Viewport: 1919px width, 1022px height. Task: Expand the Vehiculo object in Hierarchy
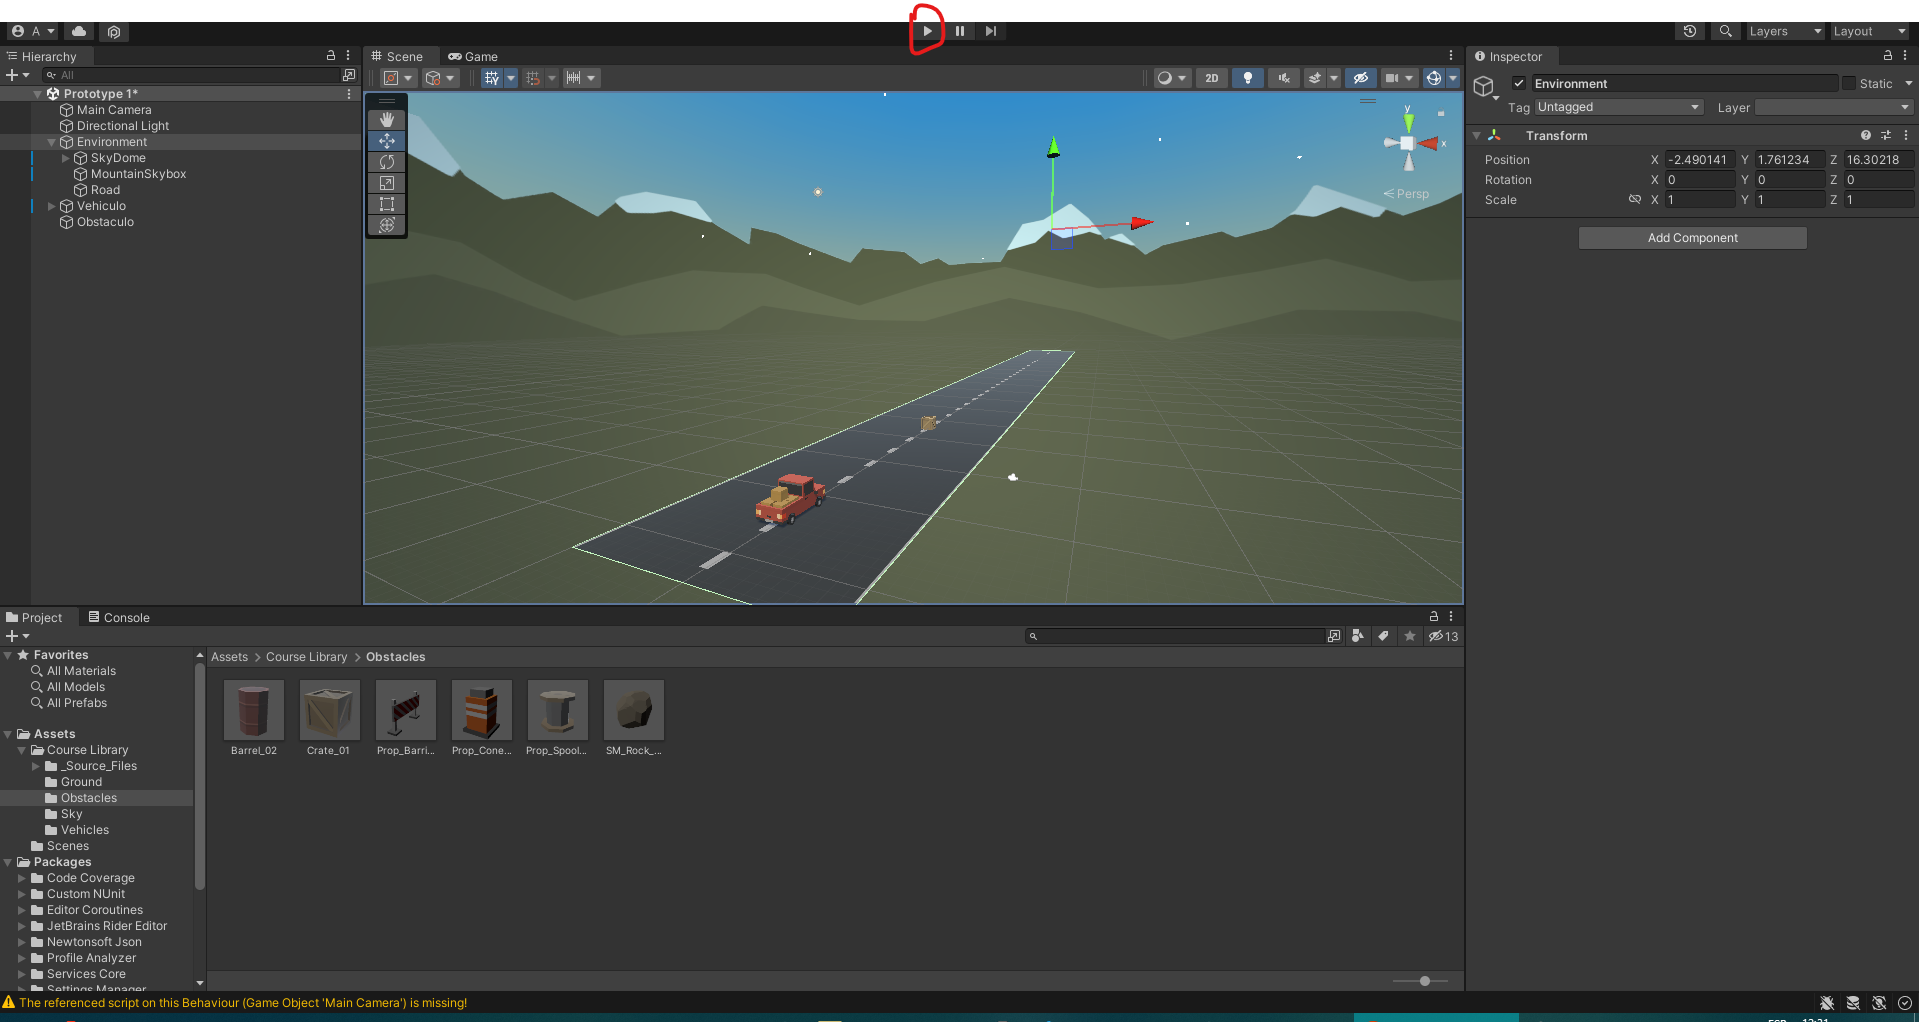point(52,206)
